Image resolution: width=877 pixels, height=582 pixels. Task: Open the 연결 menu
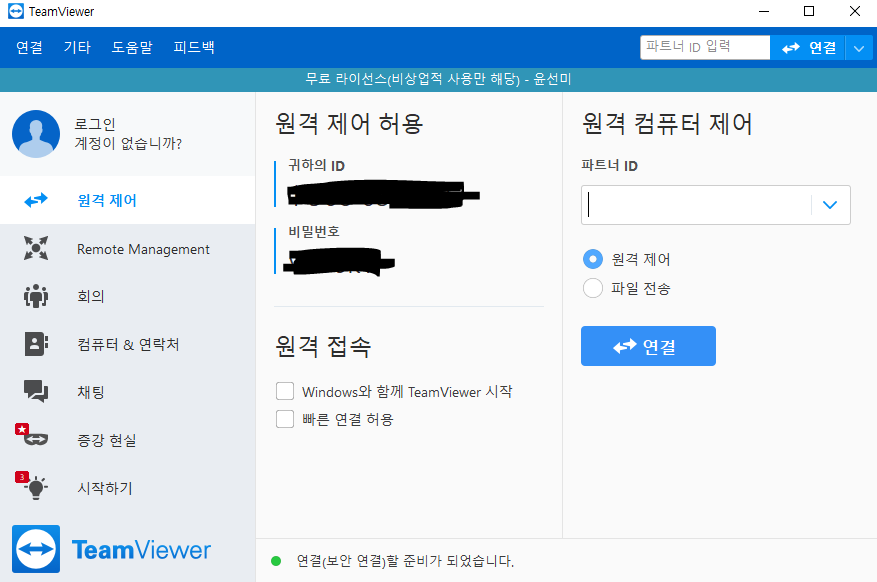(29, 48)
